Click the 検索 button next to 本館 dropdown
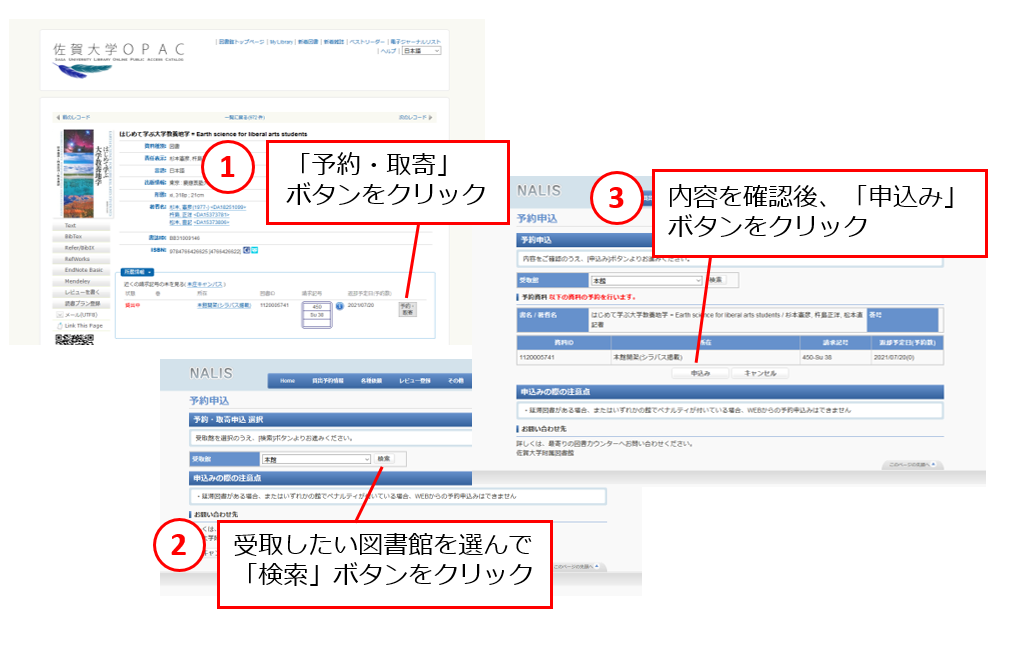 coord(385,459)
